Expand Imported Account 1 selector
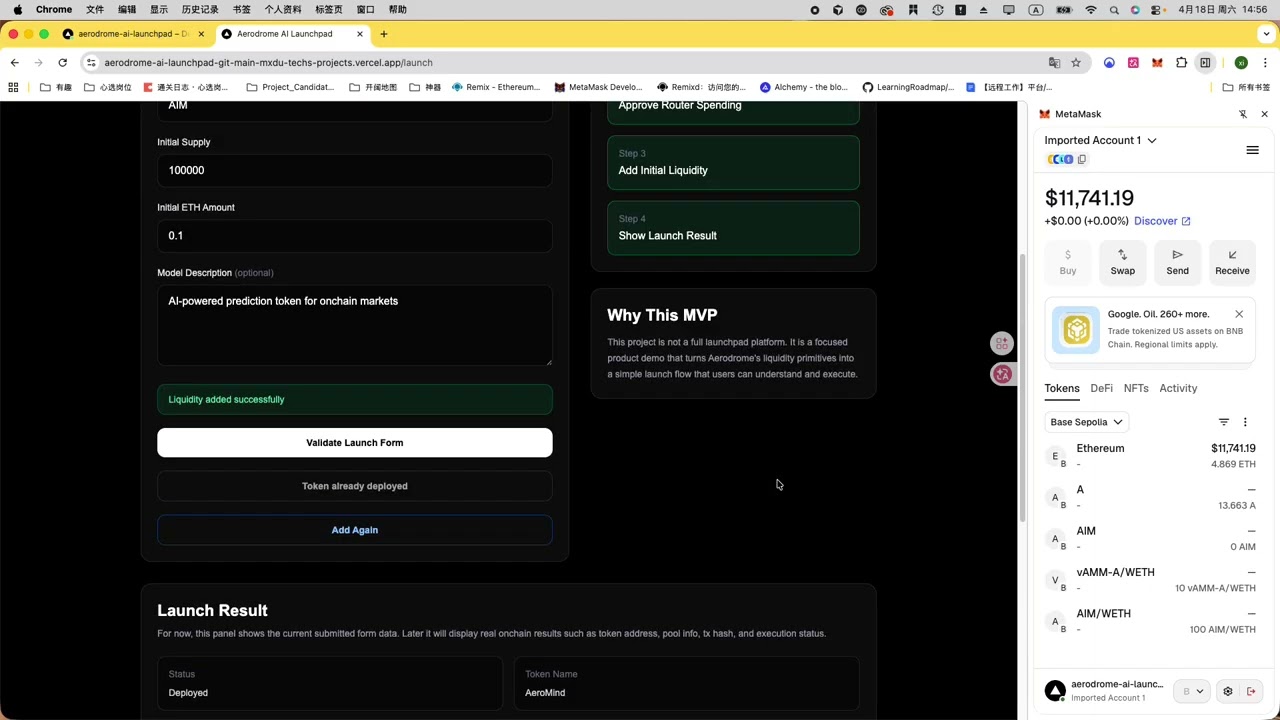Viewport: 1280px width, 720px height. click(1100, 140)
